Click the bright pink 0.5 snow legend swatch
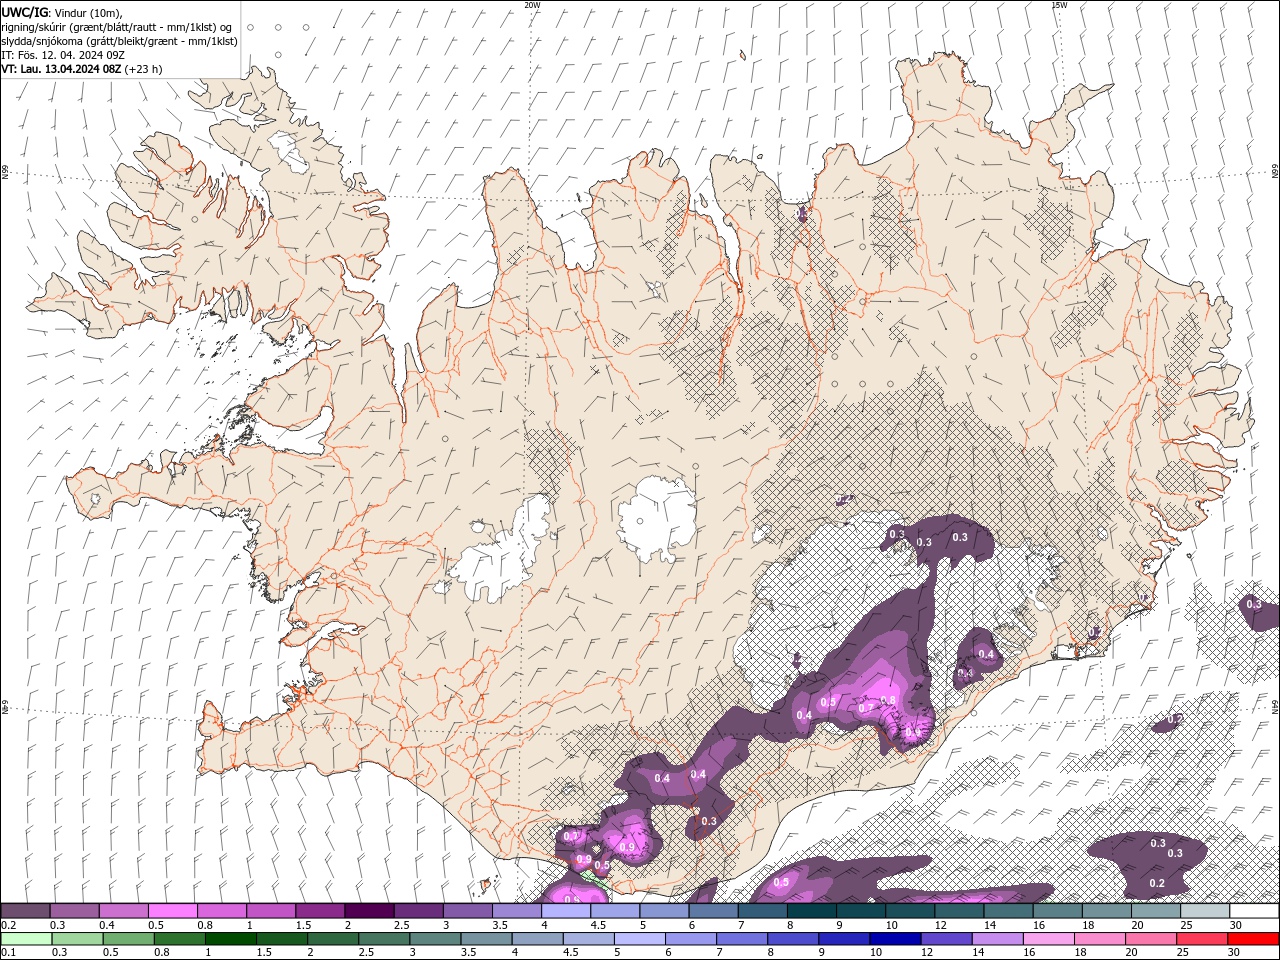Screen dimensions: 1280x960 (172, 911)
